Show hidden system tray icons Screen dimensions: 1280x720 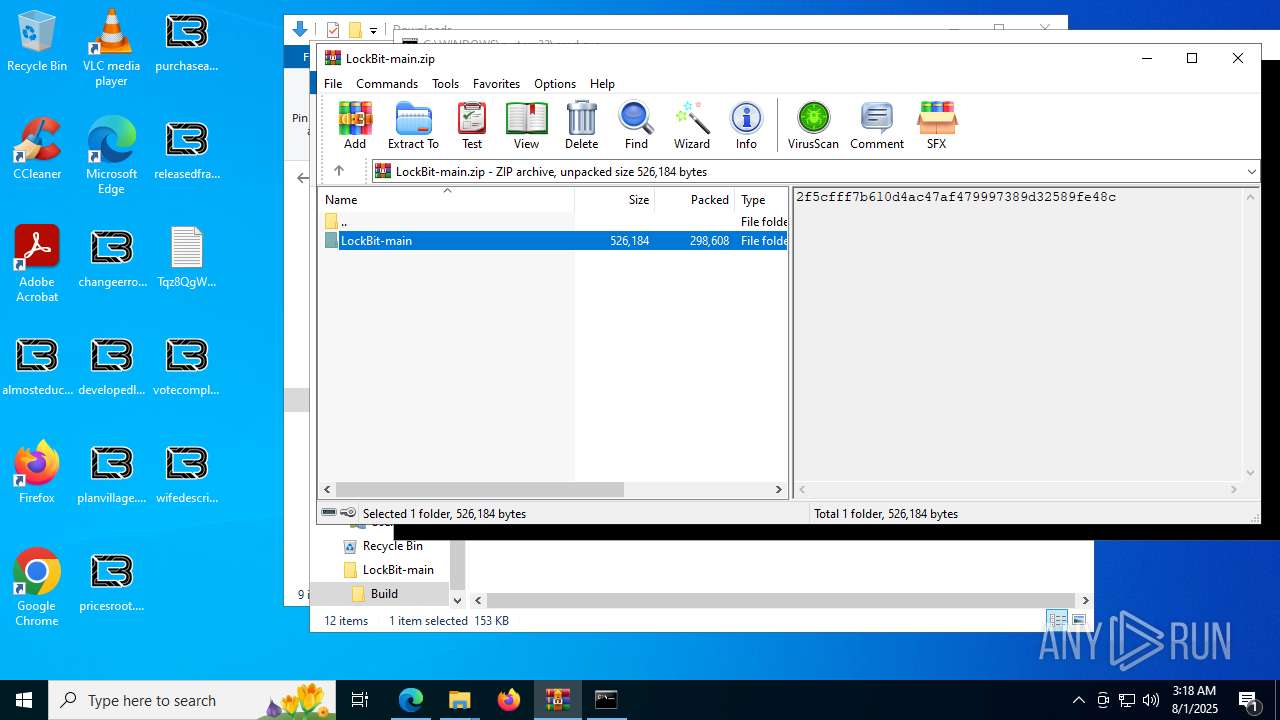(x=1078, y=700)
